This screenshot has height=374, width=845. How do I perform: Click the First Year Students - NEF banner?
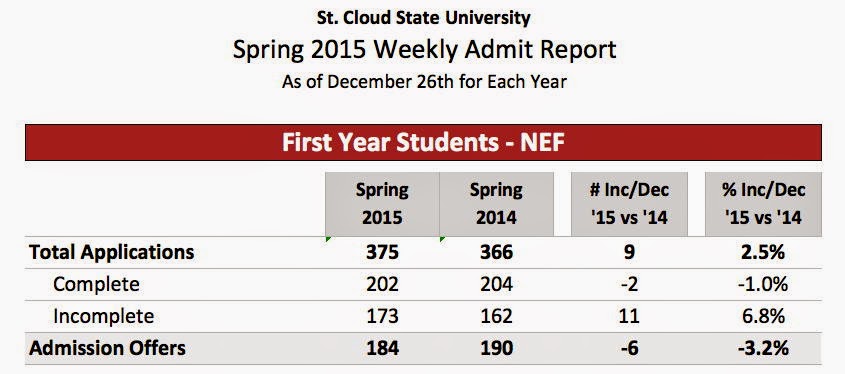point(423,143)
